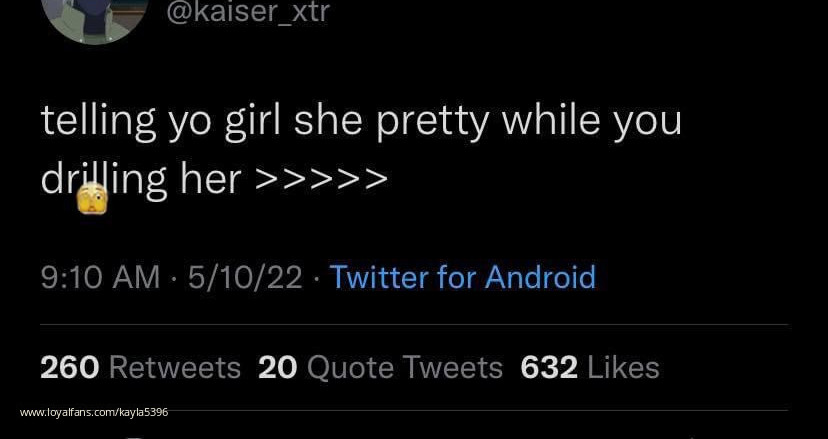828x439 pixels.
Task: View the 260 Retweets list
Action: point(140,367)
